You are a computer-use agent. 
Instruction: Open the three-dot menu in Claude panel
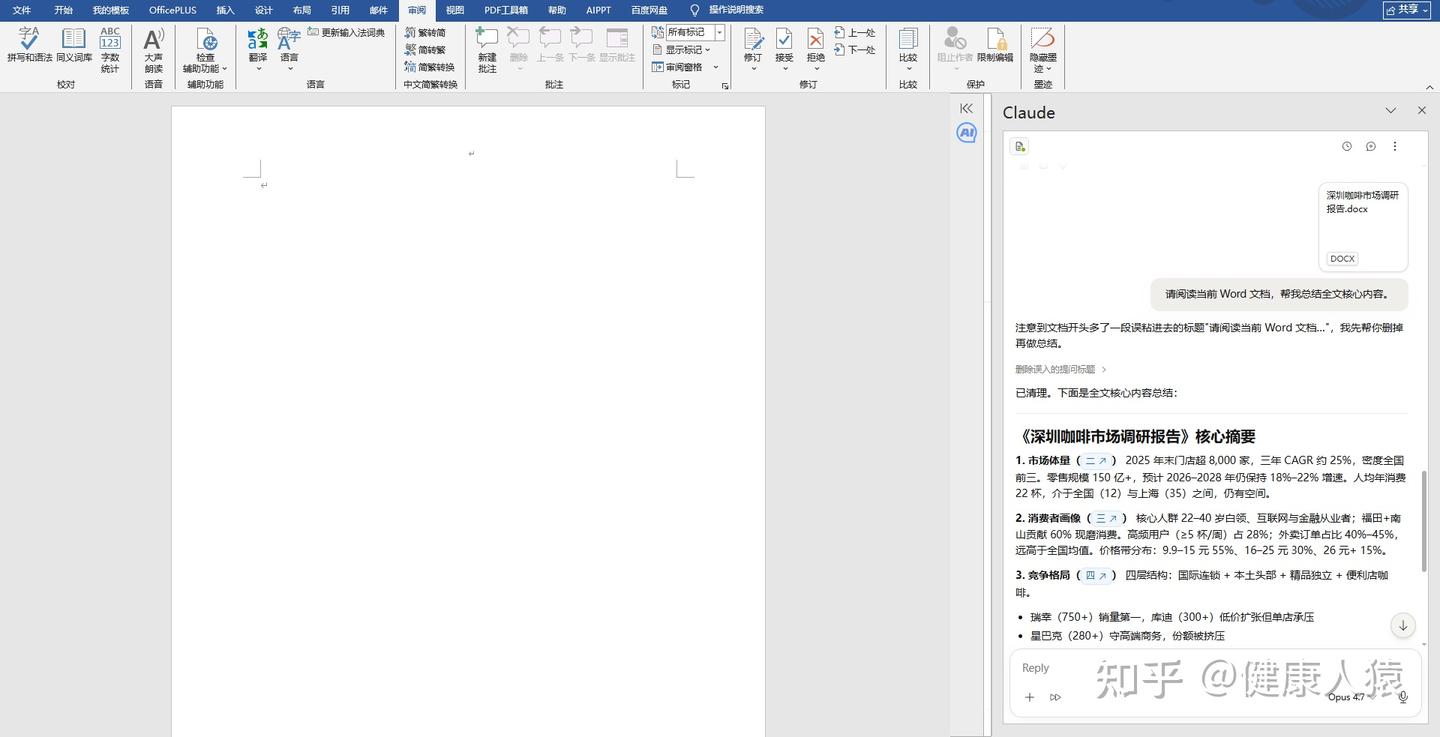coord(1395,146)
